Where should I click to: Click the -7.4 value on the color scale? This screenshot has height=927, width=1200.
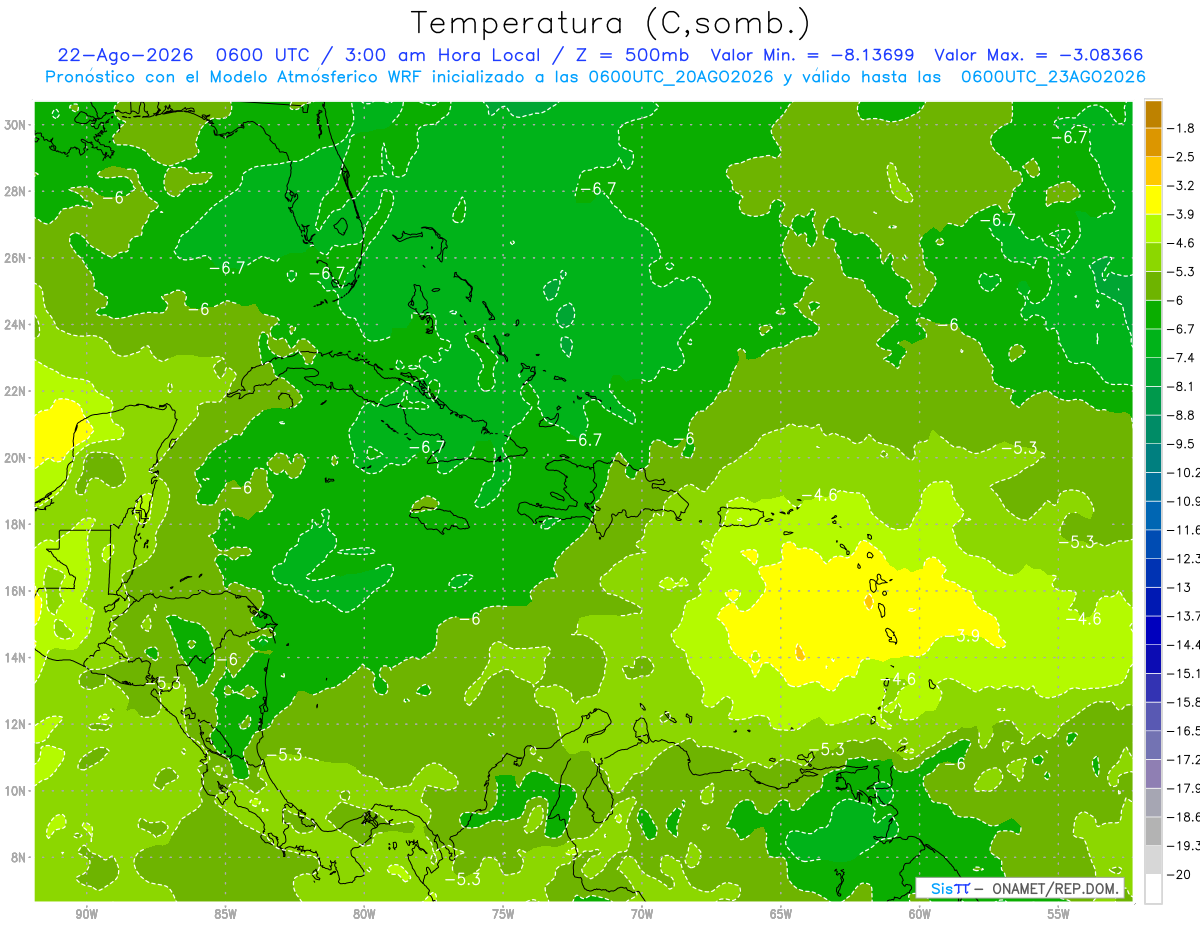tap(1182, 357)
